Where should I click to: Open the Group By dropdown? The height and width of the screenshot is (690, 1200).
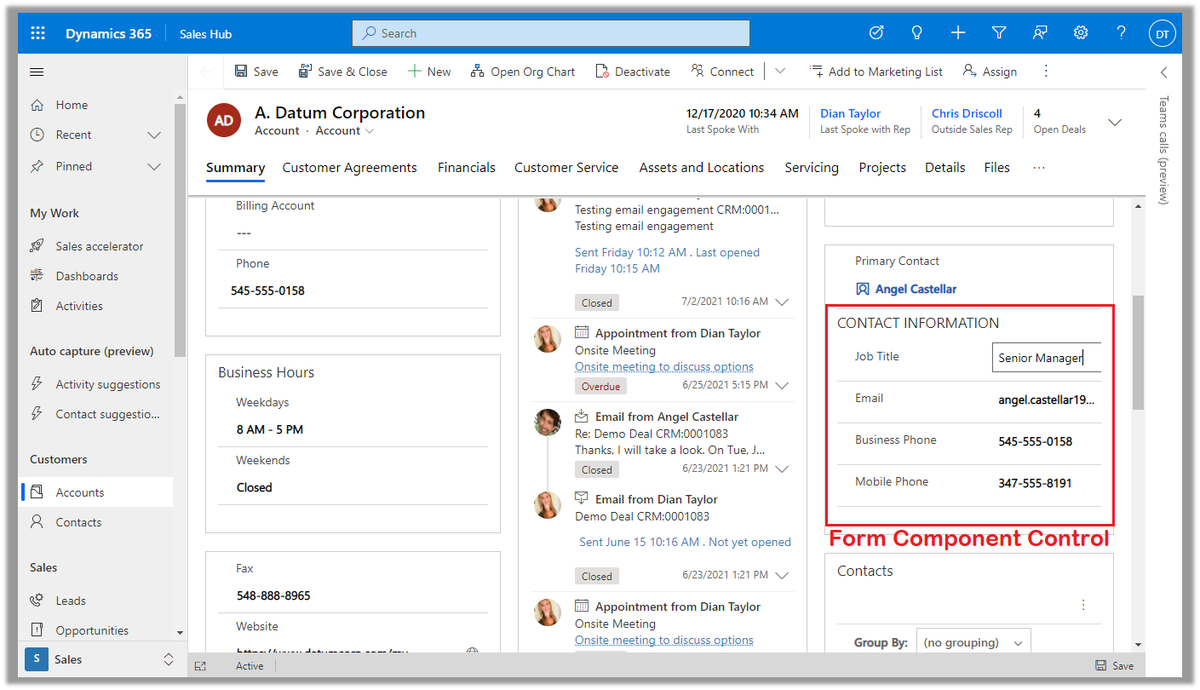pos(973,642)
